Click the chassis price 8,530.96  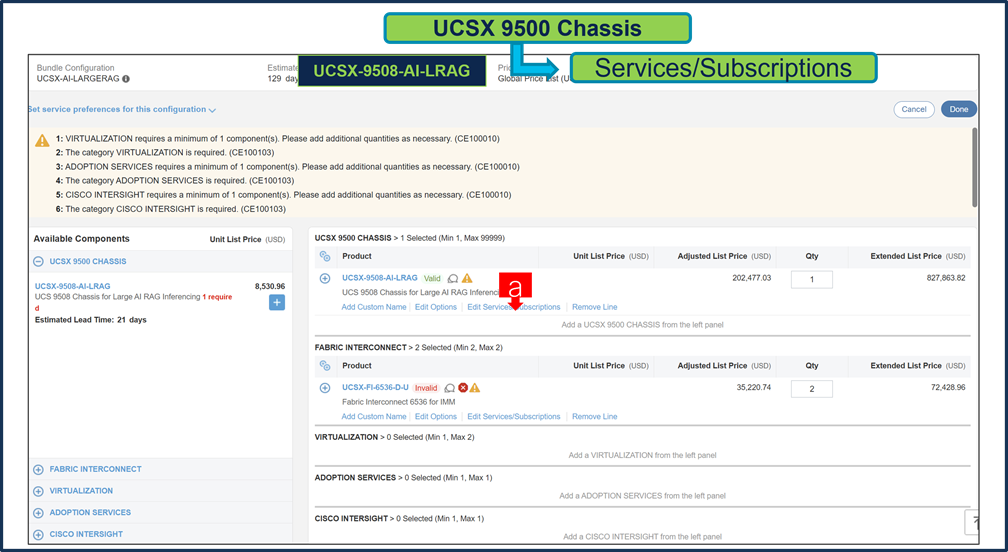[269, 286]
